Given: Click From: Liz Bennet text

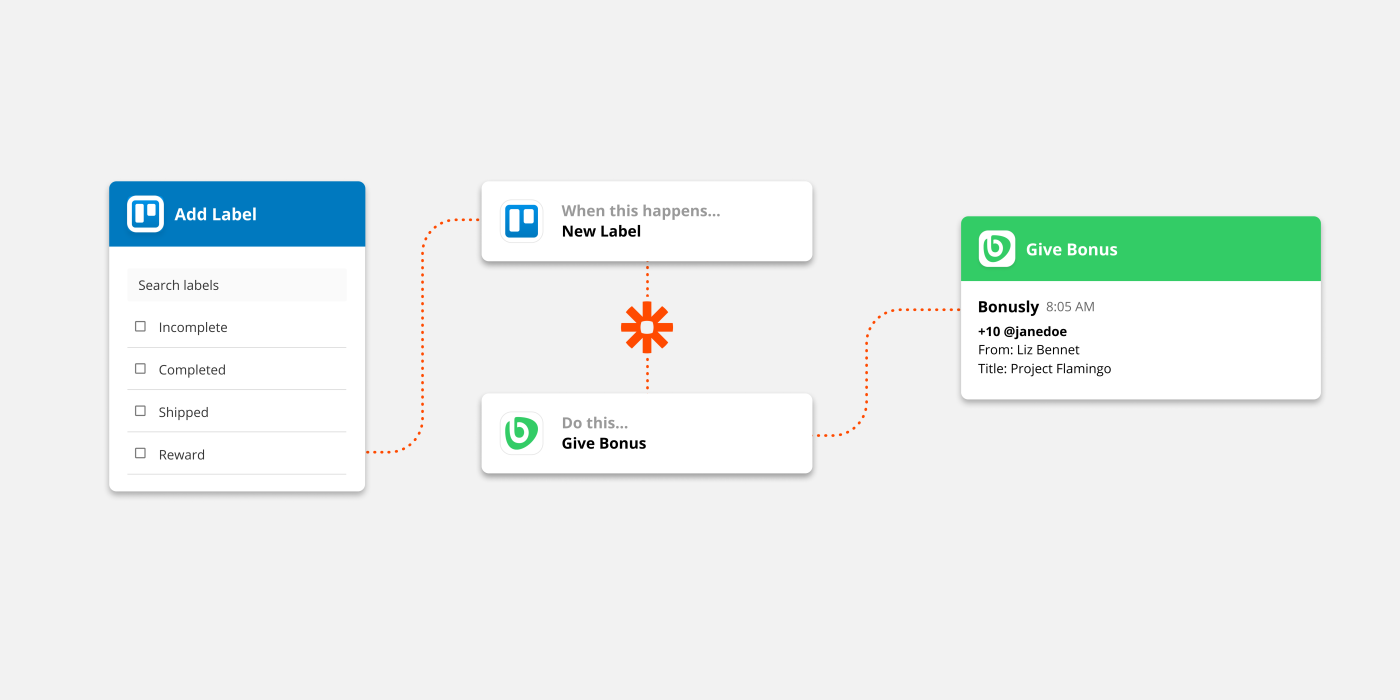Looking at the screenshot, I should pos(1028,350).
